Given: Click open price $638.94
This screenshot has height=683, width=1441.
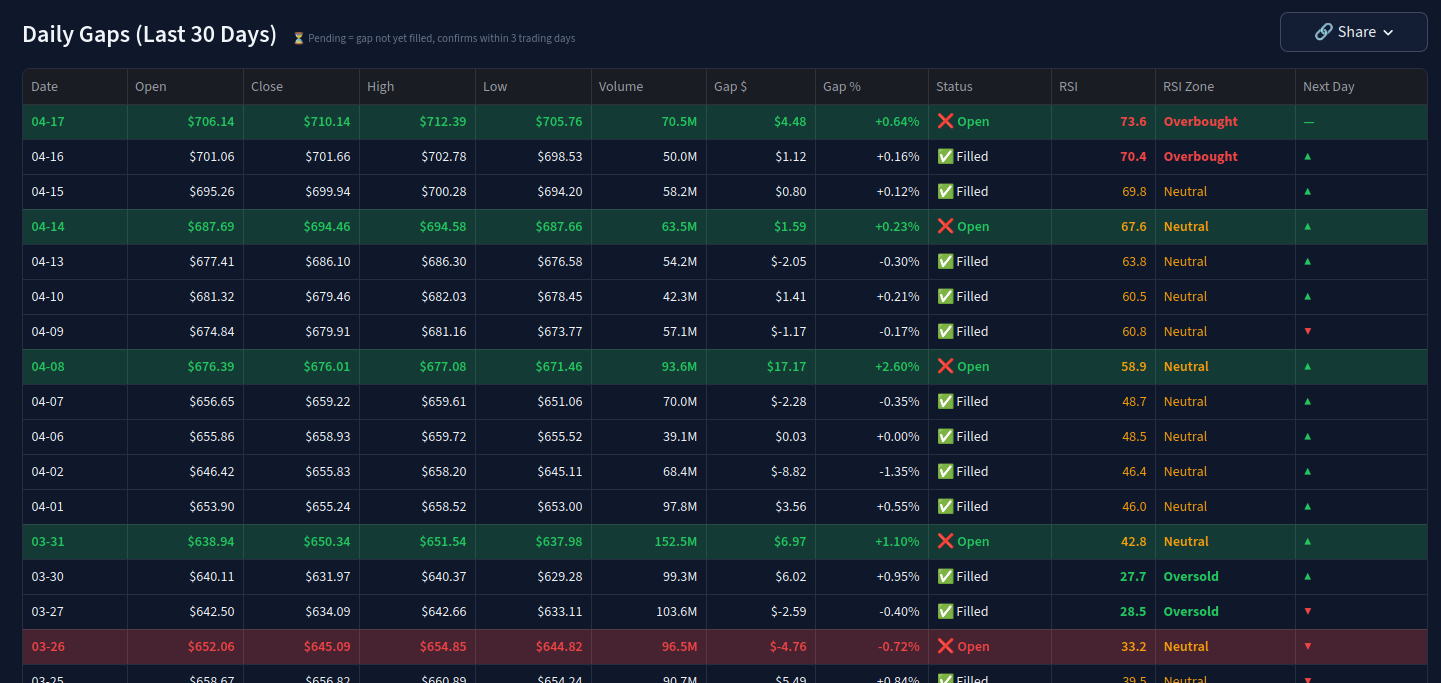Looking at the screenshot, I should [x=211, y=541].
